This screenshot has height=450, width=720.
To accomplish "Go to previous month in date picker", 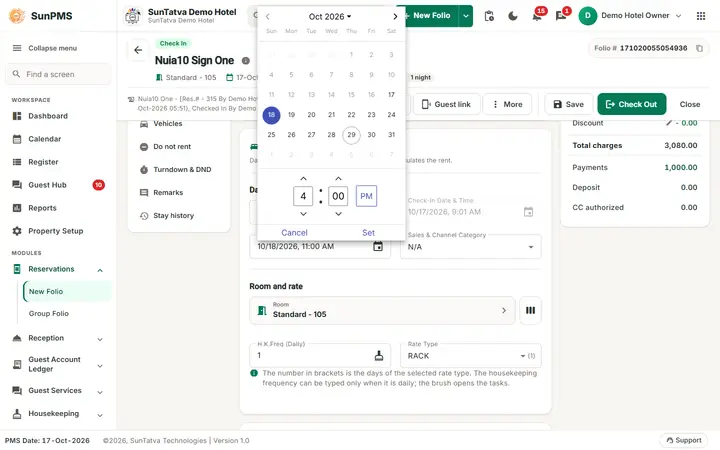I will (x=268, y=17).
